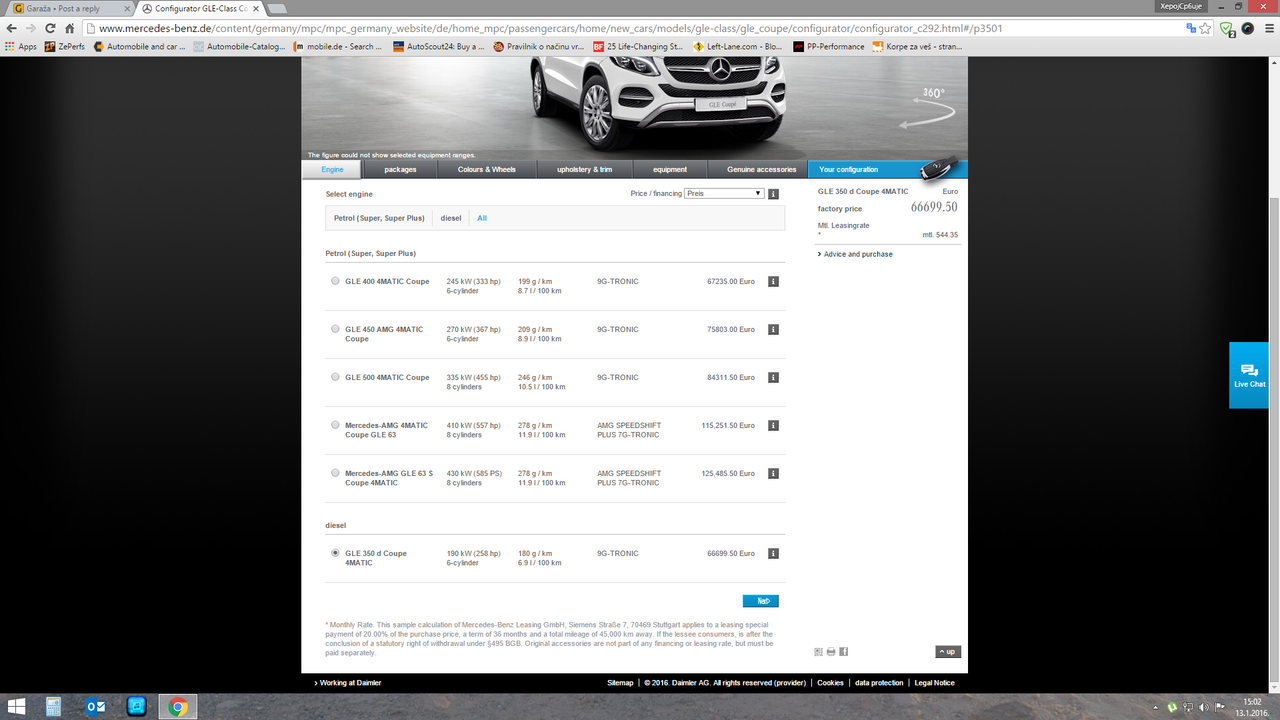Click Chrome icon in the taskbar
The height and width of the screenshot is (720, 1280).
178,707
